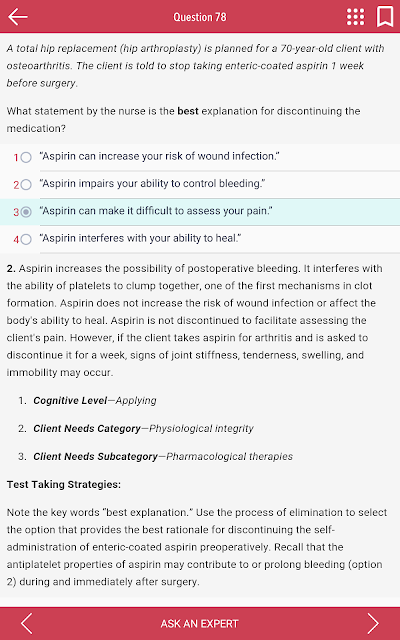Bookmark this question
400x640 pixels.
coord(384,17)
